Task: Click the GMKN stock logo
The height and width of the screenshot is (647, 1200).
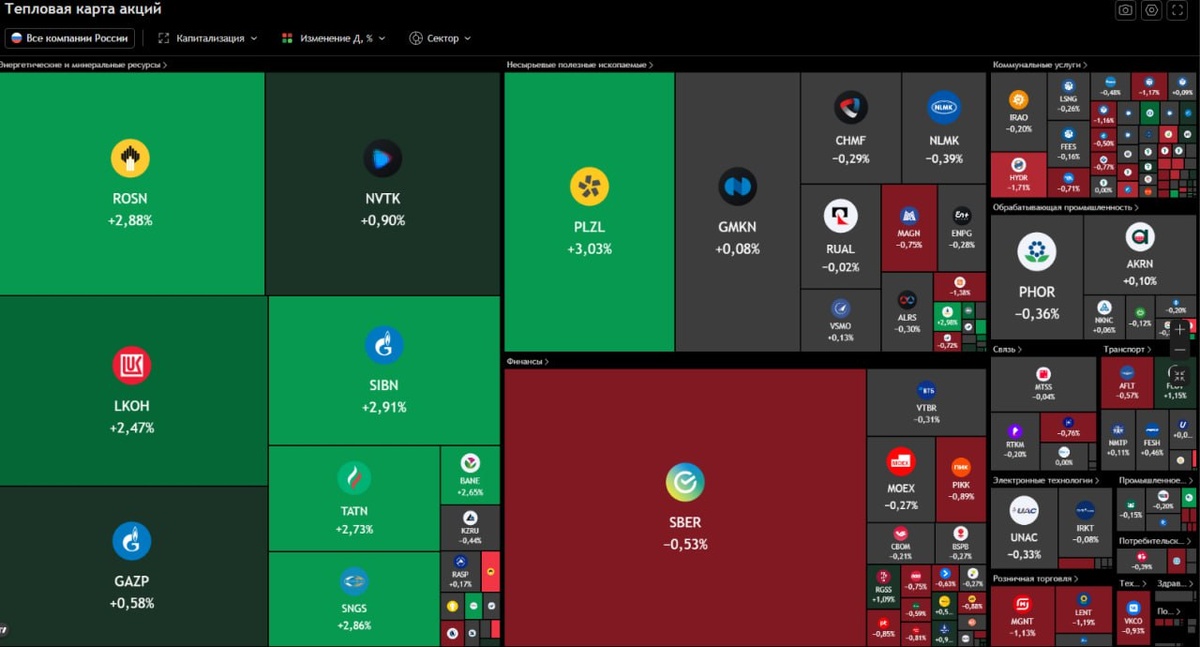Action: pyautogui.click(x=737, y=187)
